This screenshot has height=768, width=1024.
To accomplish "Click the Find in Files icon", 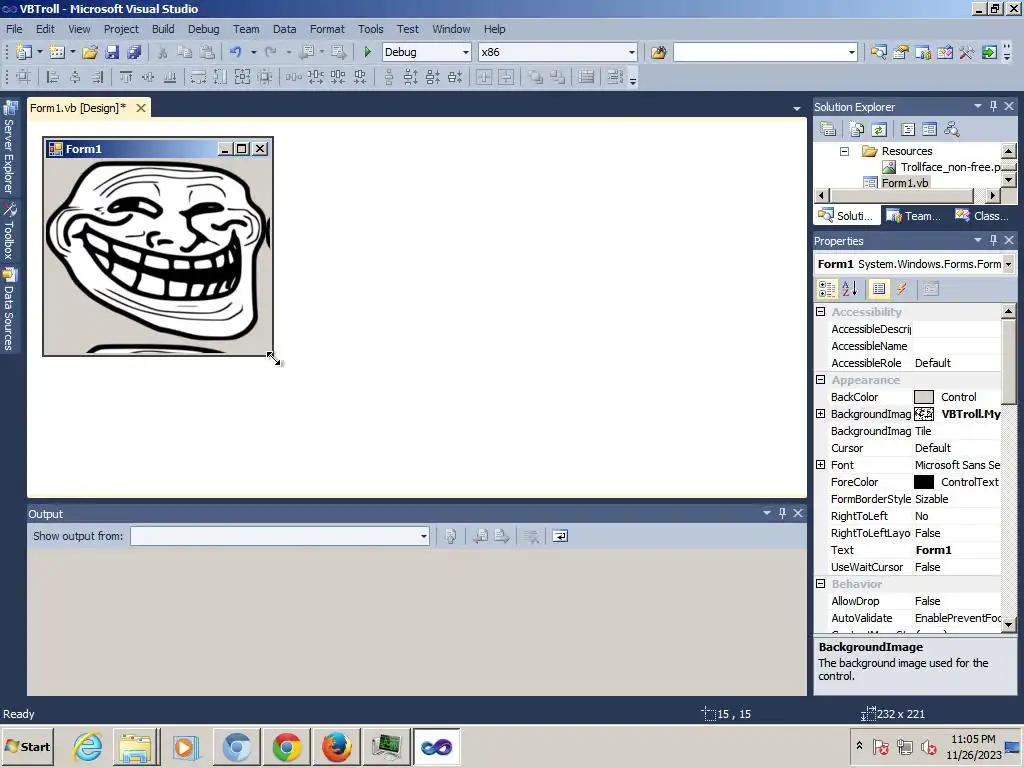I will 658,52.
